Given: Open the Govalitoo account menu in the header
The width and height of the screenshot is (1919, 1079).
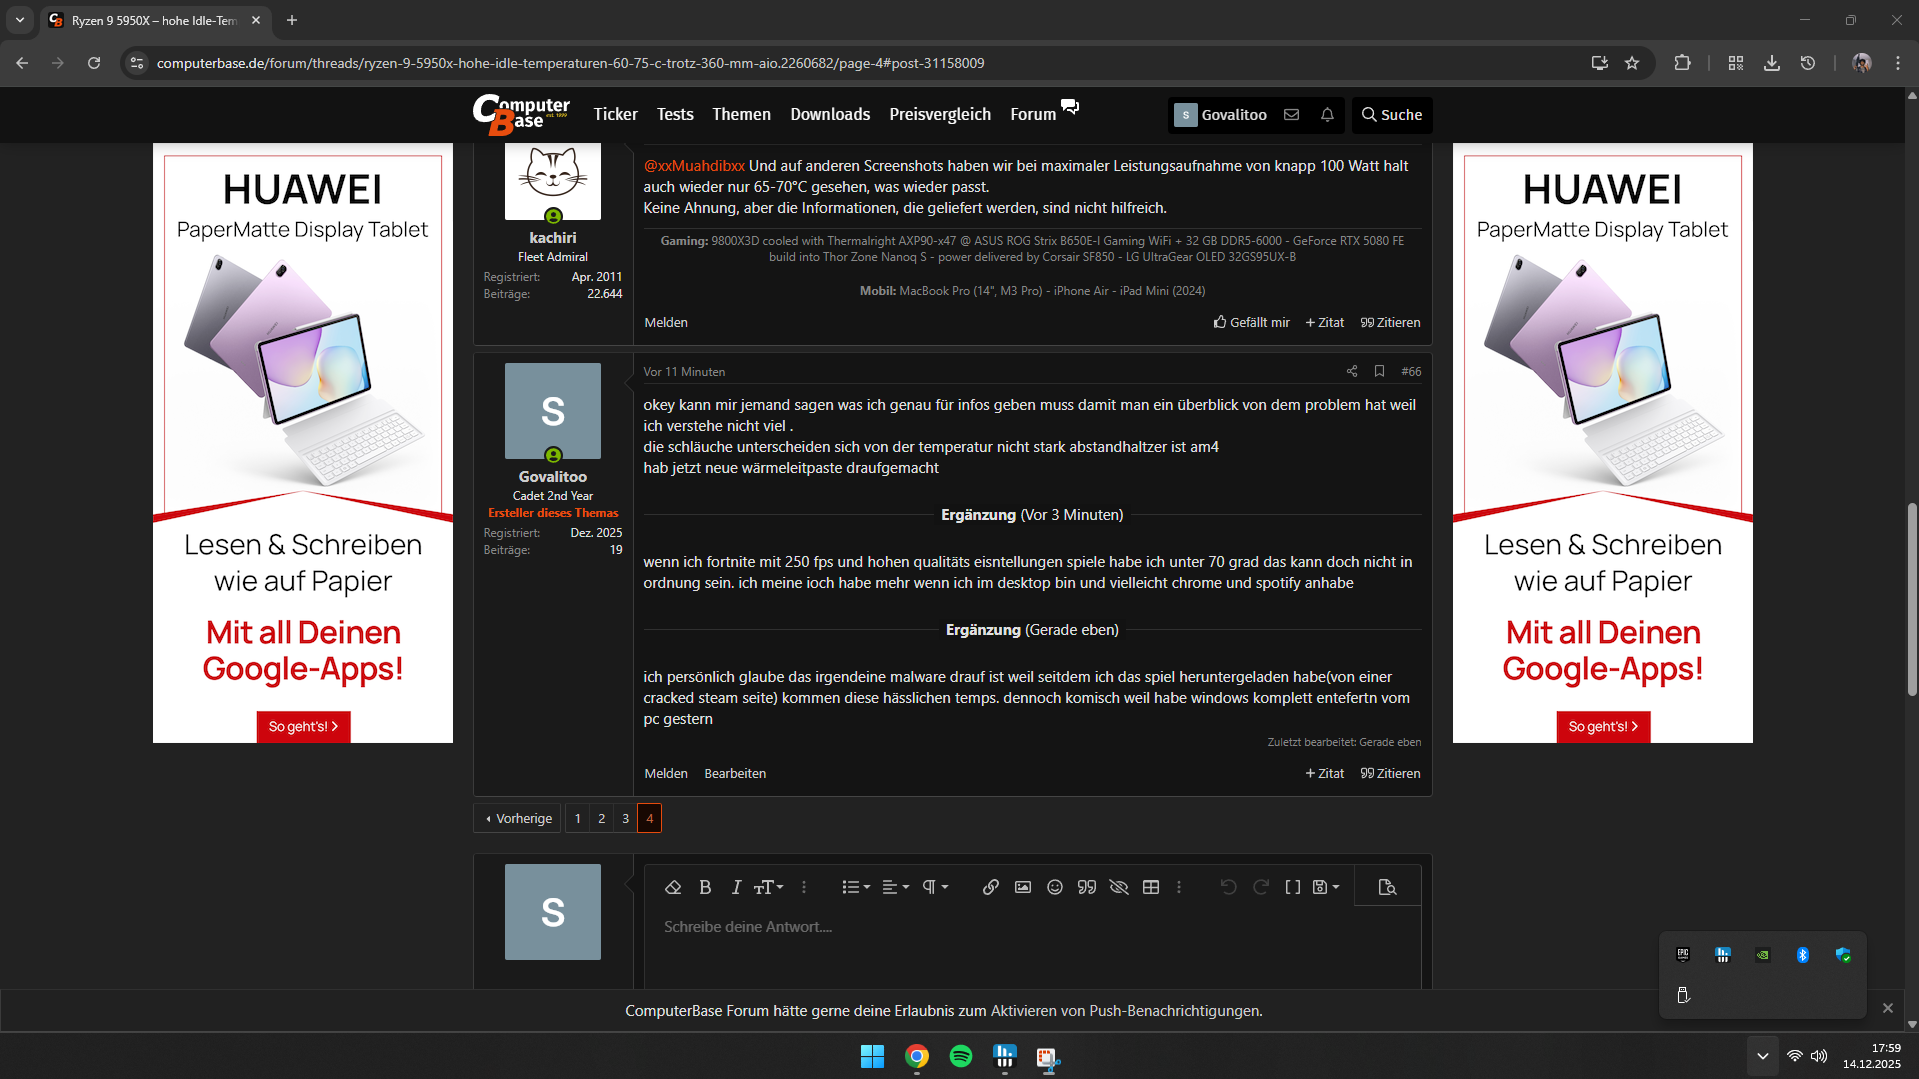Looking at the screenshot, I should 1220,115.
